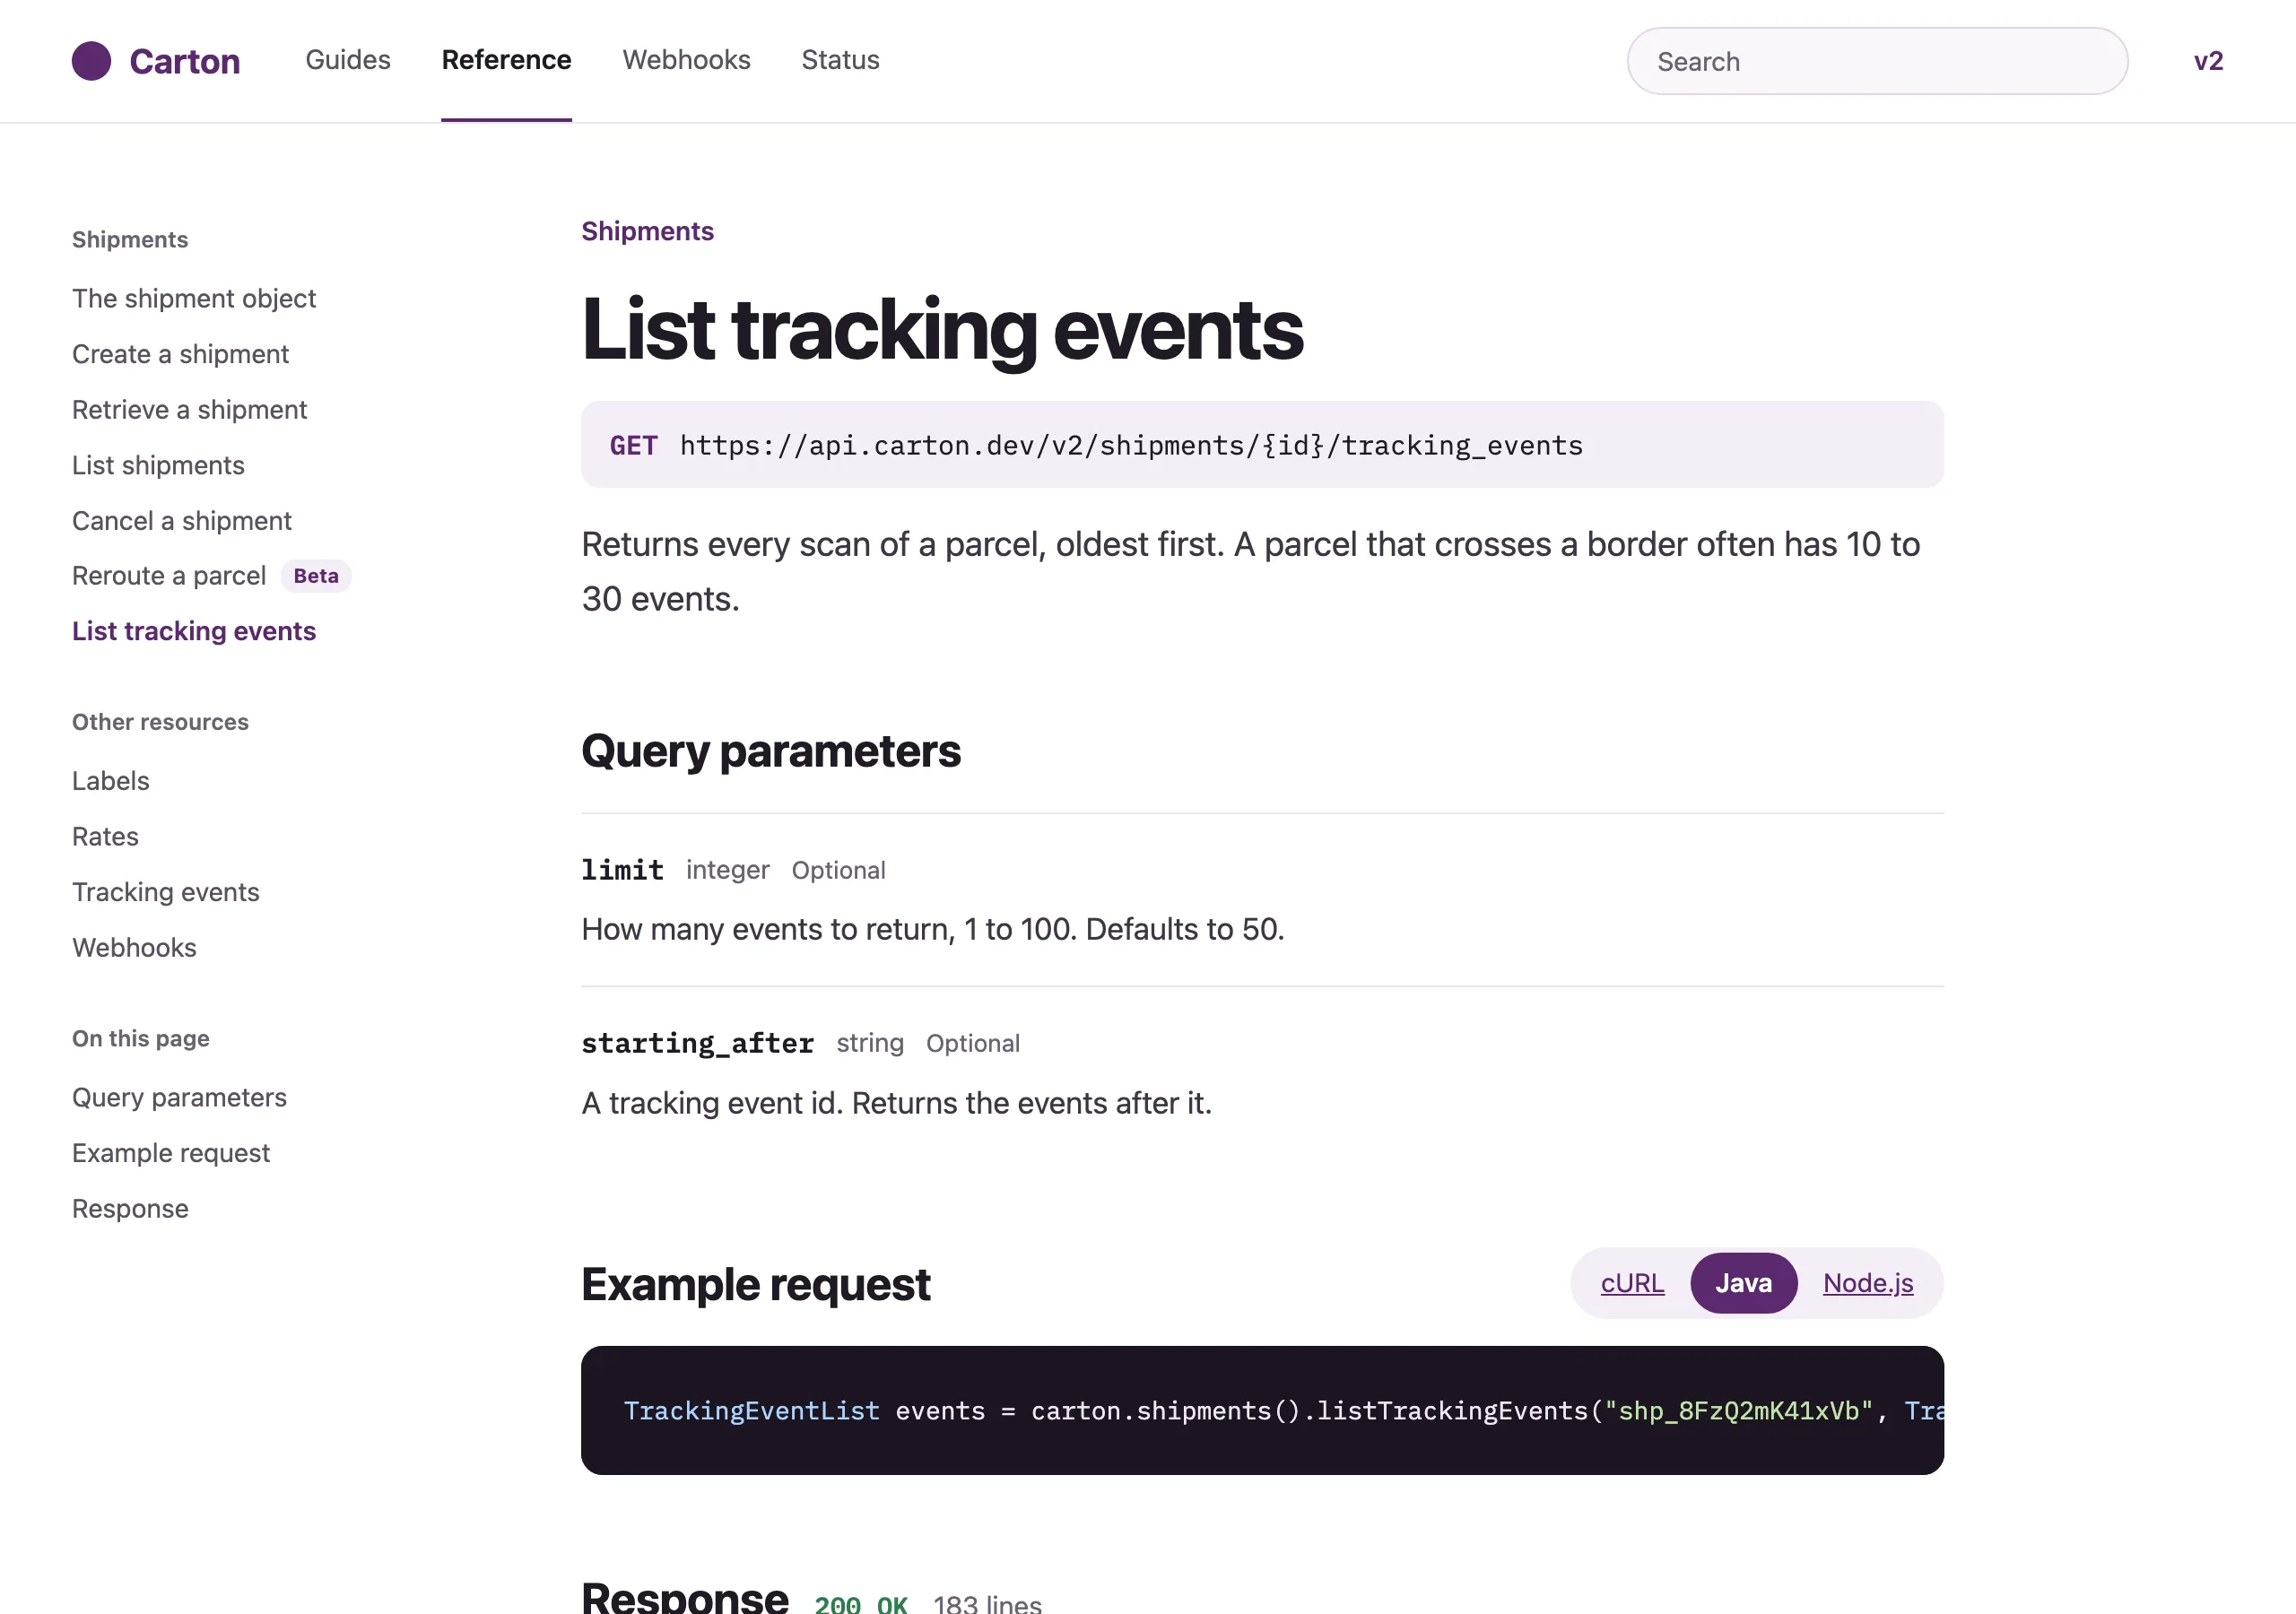Select the Reference nav tab
Screen dimensions: 2296x1614
point(506,60)
